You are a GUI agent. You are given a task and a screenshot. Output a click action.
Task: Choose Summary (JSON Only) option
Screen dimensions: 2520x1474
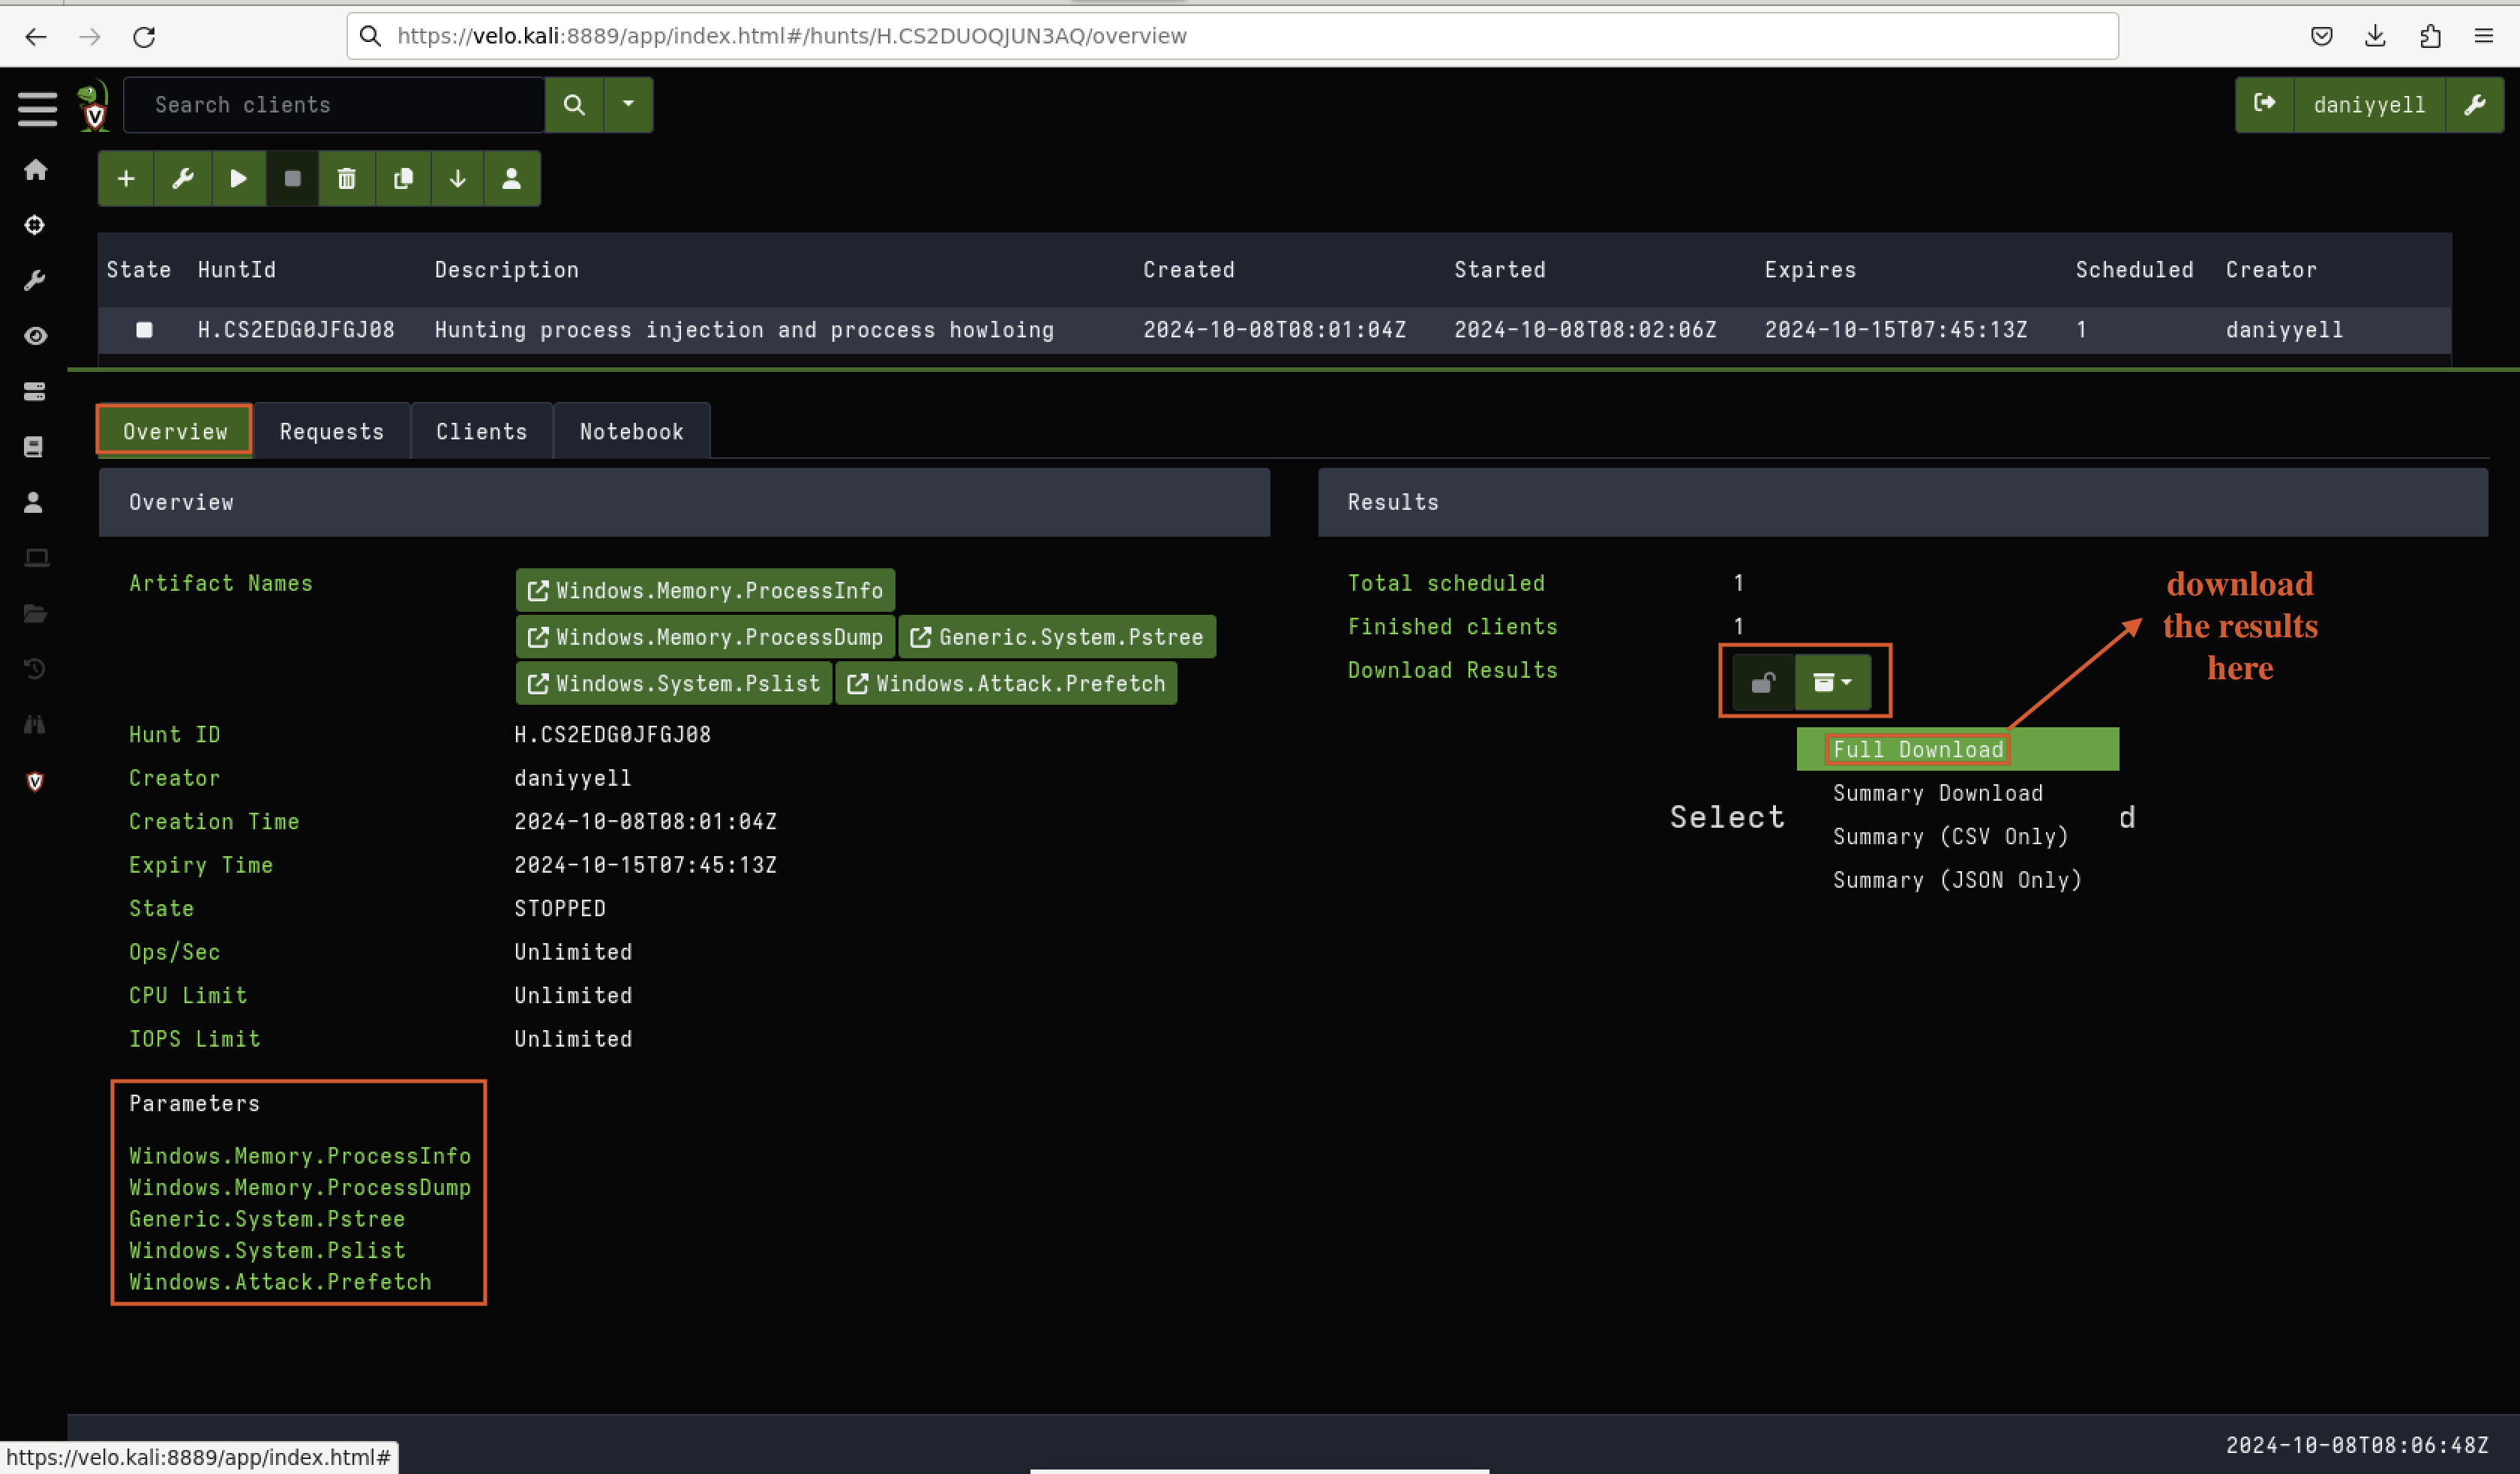tap(1957, 880)
